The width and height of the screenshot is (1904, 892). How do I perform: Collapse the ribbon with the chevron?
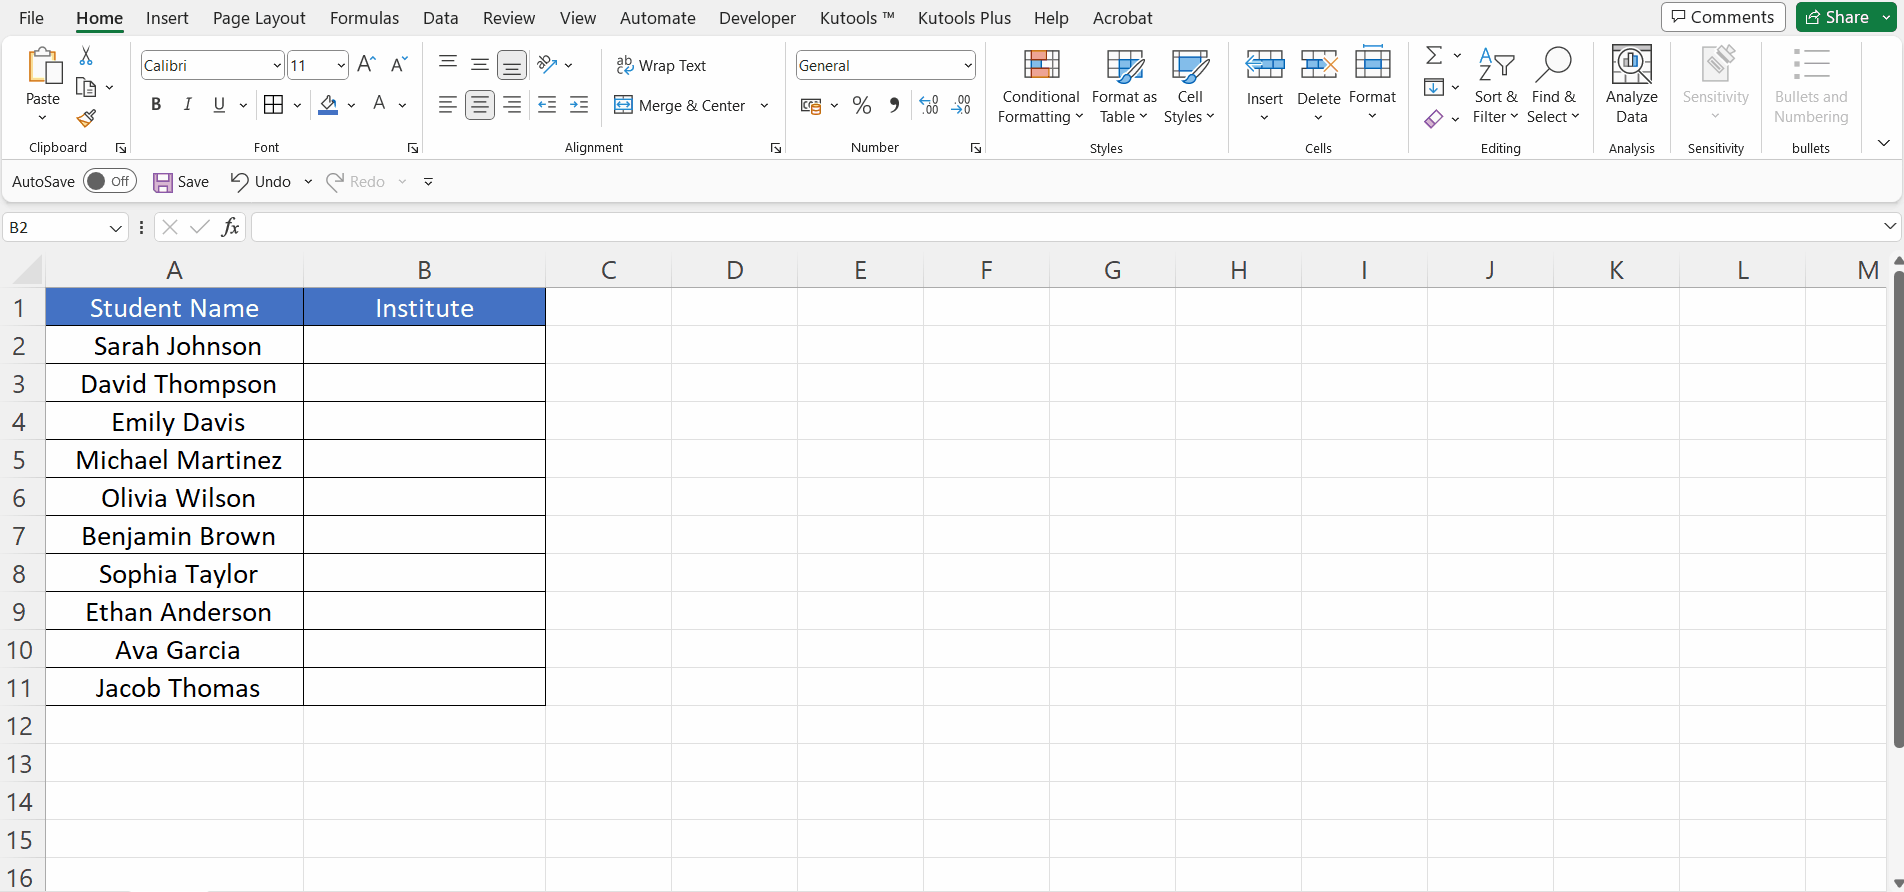tap(1884, 143)
